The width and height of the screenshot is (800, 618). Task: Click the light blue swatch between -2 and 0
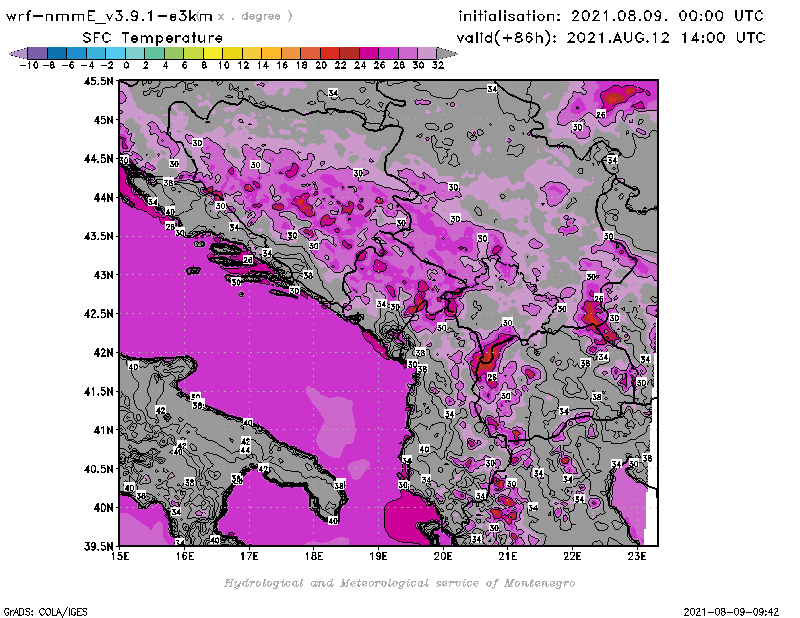(115, 53)
